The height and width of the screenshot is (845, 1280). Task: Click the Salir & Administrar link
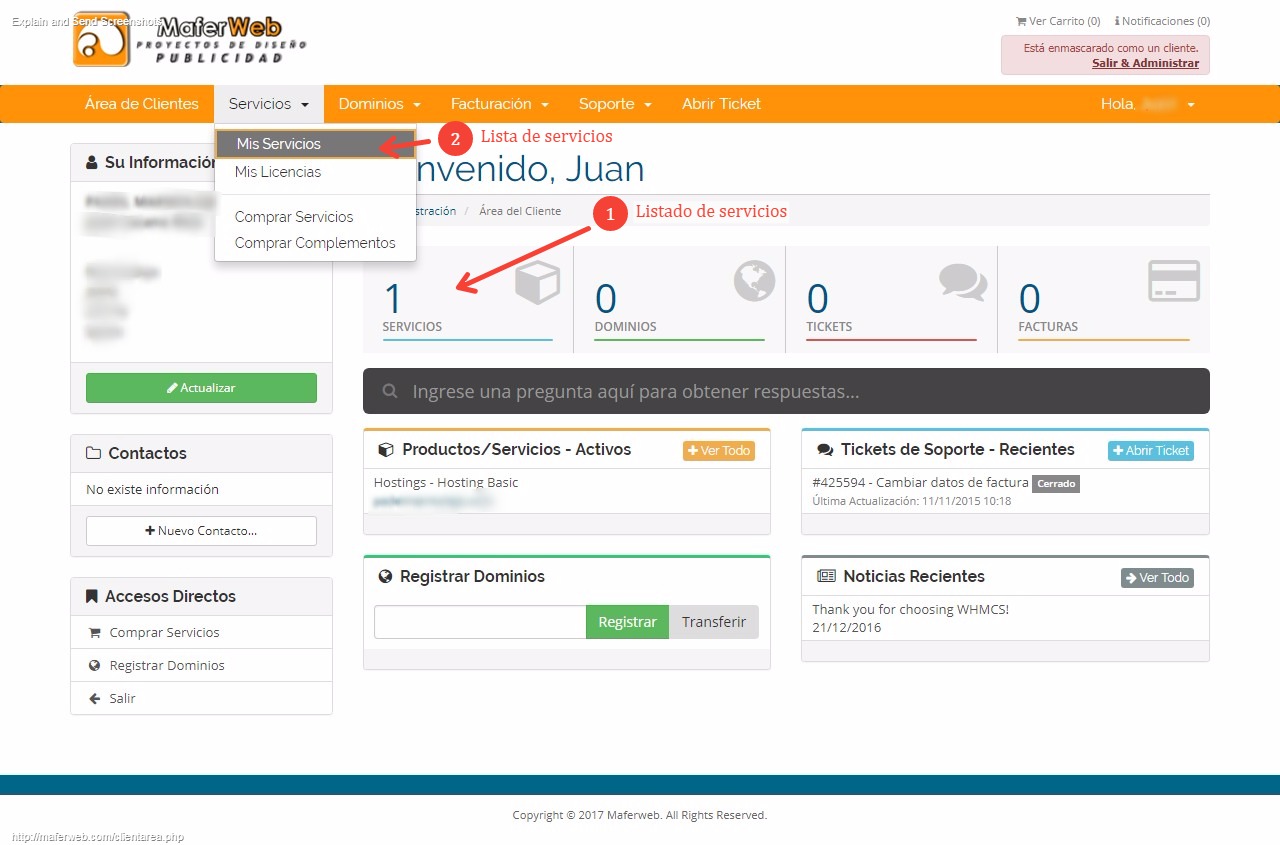coord(1145,63)
